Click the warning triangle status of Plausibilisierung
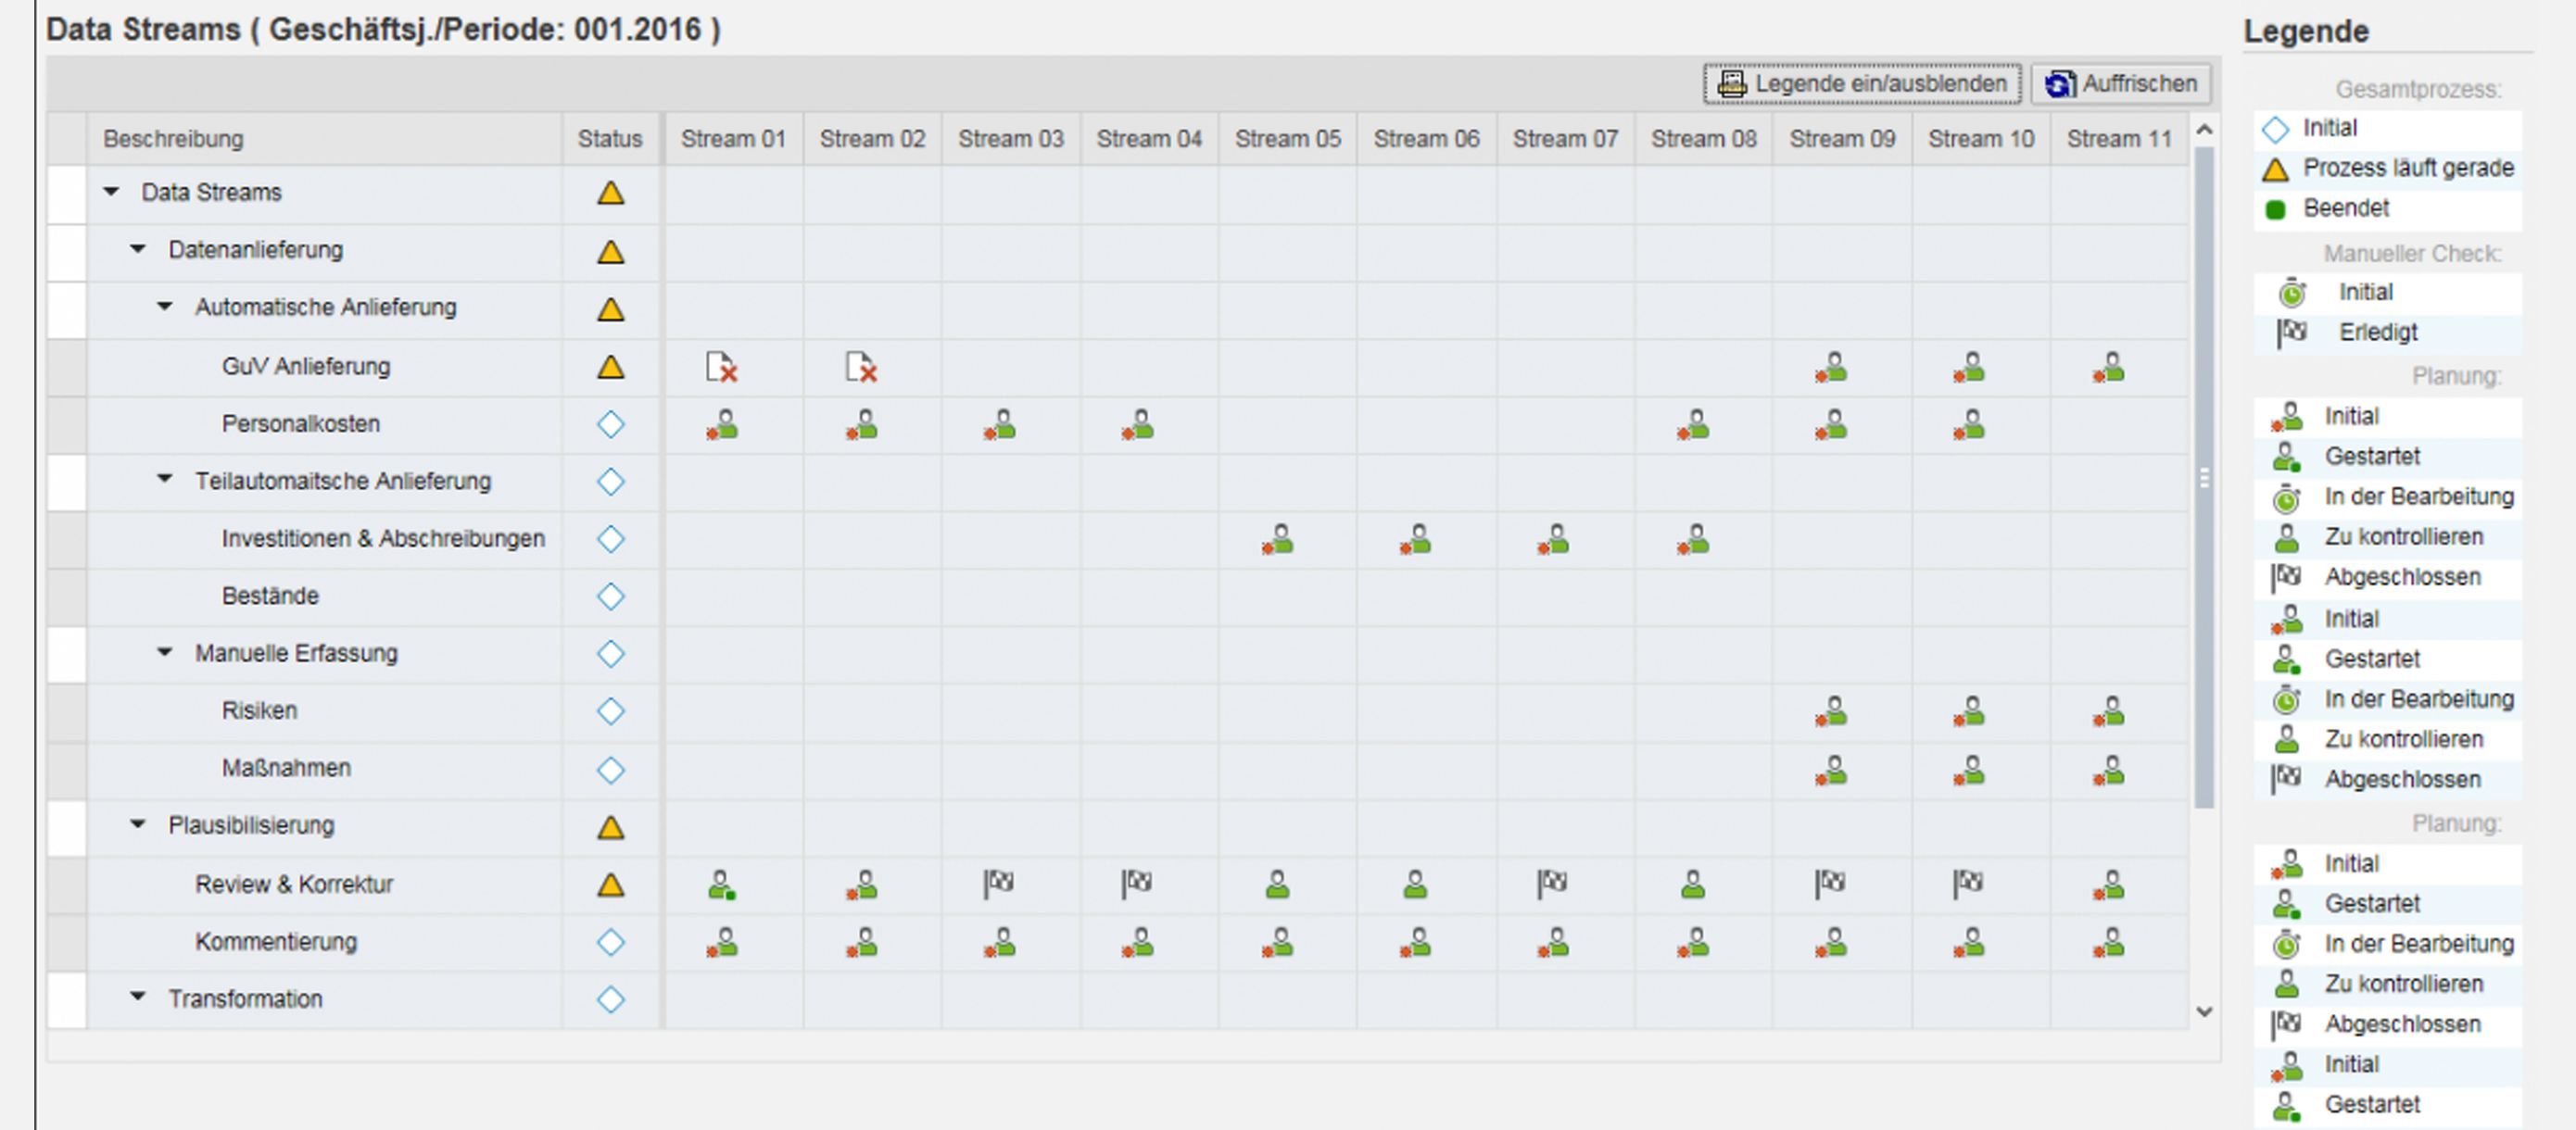 coord(610,827)
